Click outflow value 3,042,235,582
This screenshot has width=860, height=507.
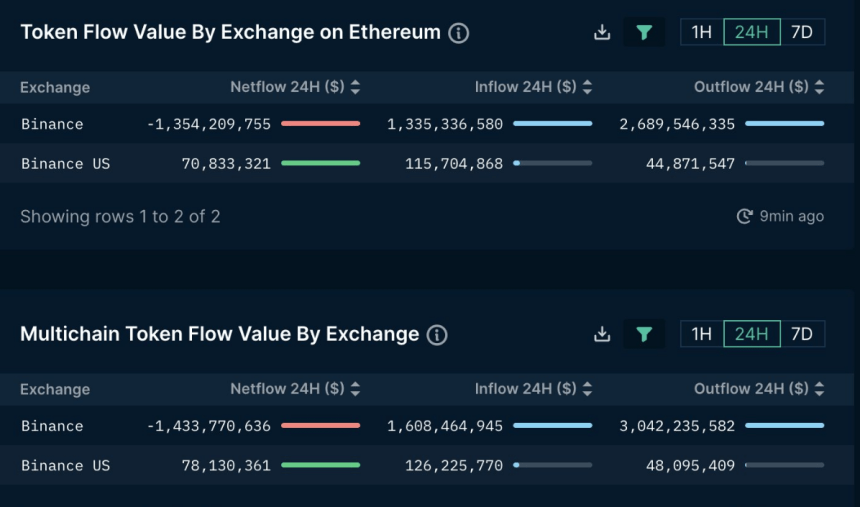(x=677, y=426)
